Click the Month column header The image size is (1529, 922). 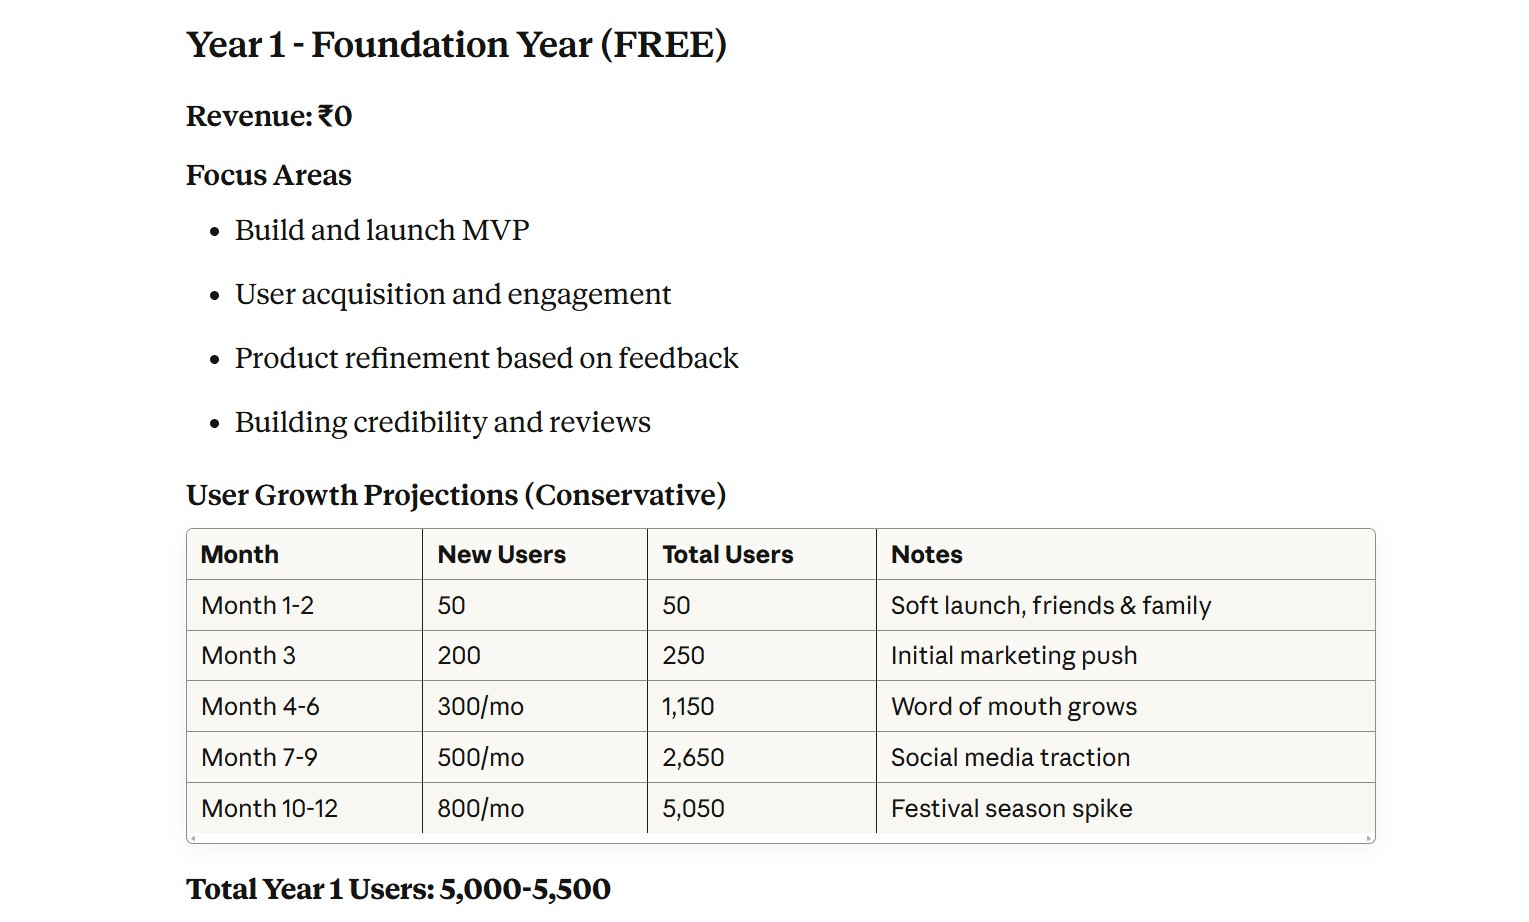point(240,555)
